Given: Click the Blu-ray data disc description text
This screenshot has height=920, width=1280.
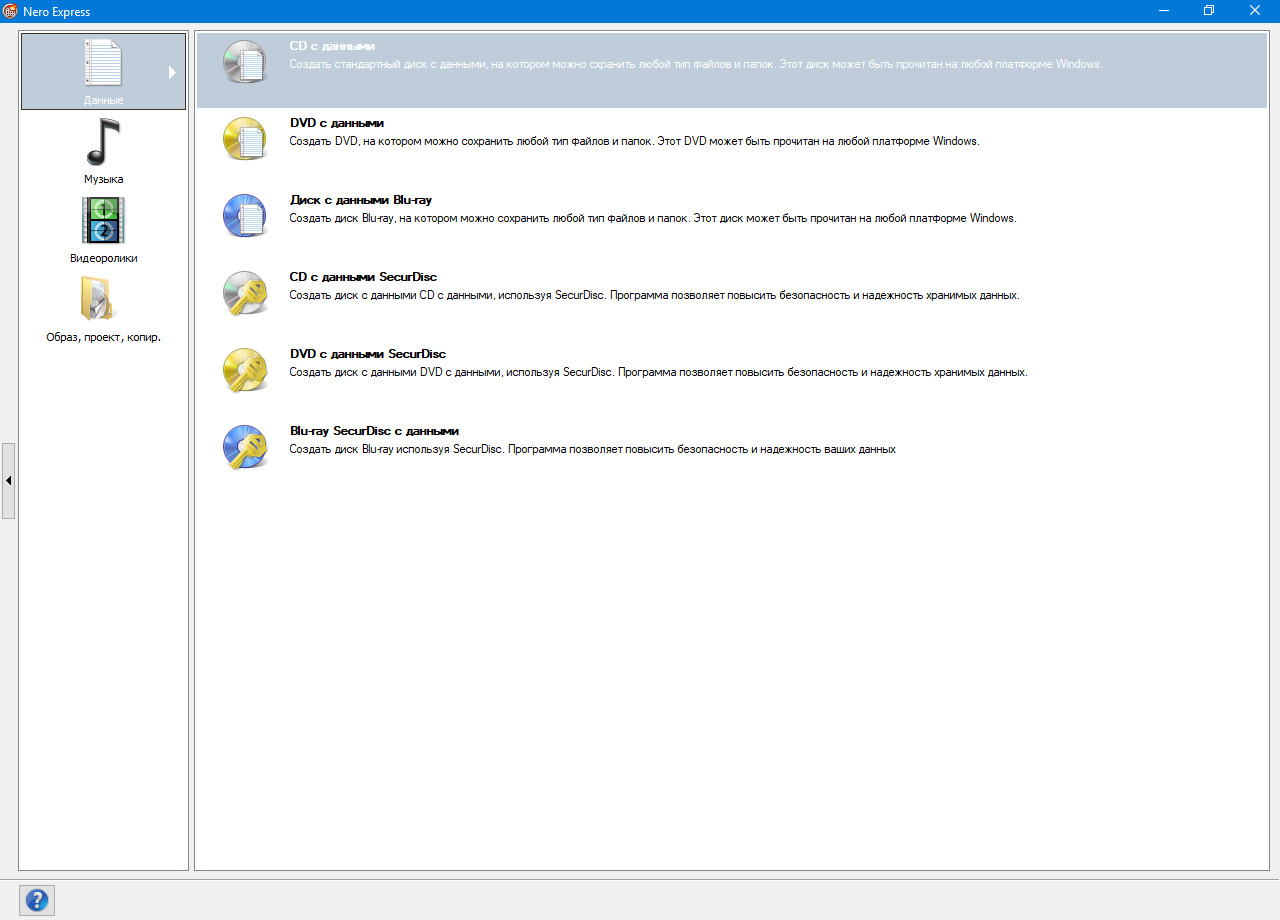Looking at the screenshot, I should coord(653,218).
